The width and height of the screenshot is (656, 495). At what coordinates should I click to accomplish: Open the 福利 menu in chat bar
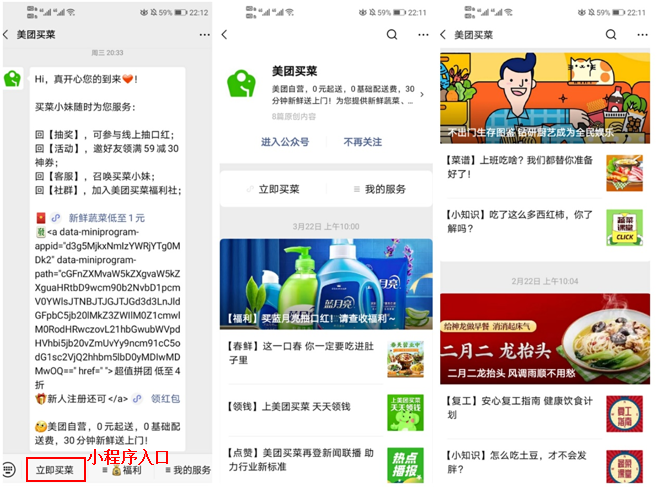coord(122,470)
